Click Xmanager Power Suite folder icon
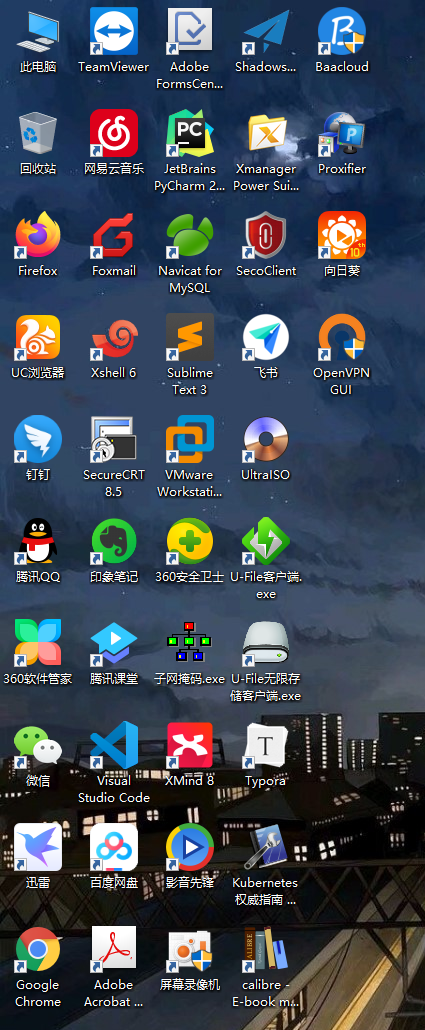Image resolution: width=425 pixels, height=1030 pixels. pyautogui.click(x=266, y=133)
